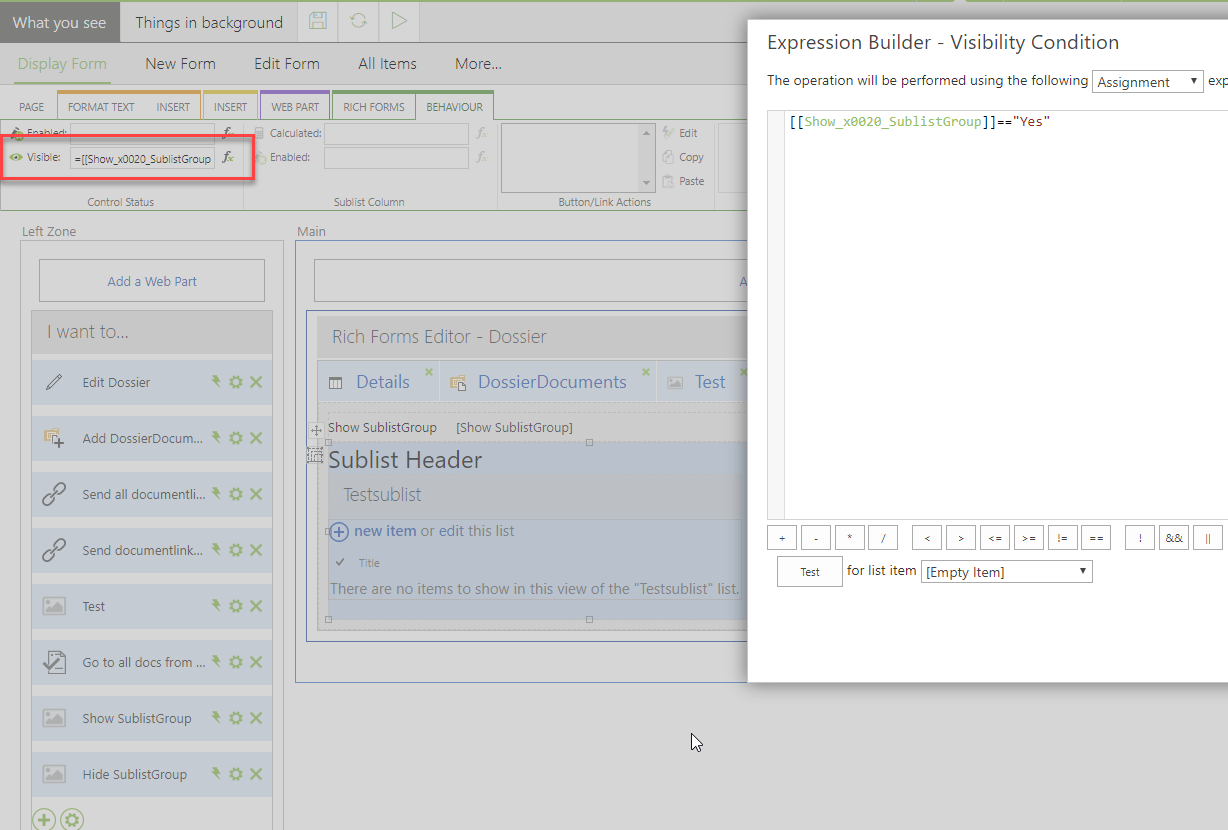Click the new item link
Viewport: 1228px width, 830px height.
click(x=384, y=531)
